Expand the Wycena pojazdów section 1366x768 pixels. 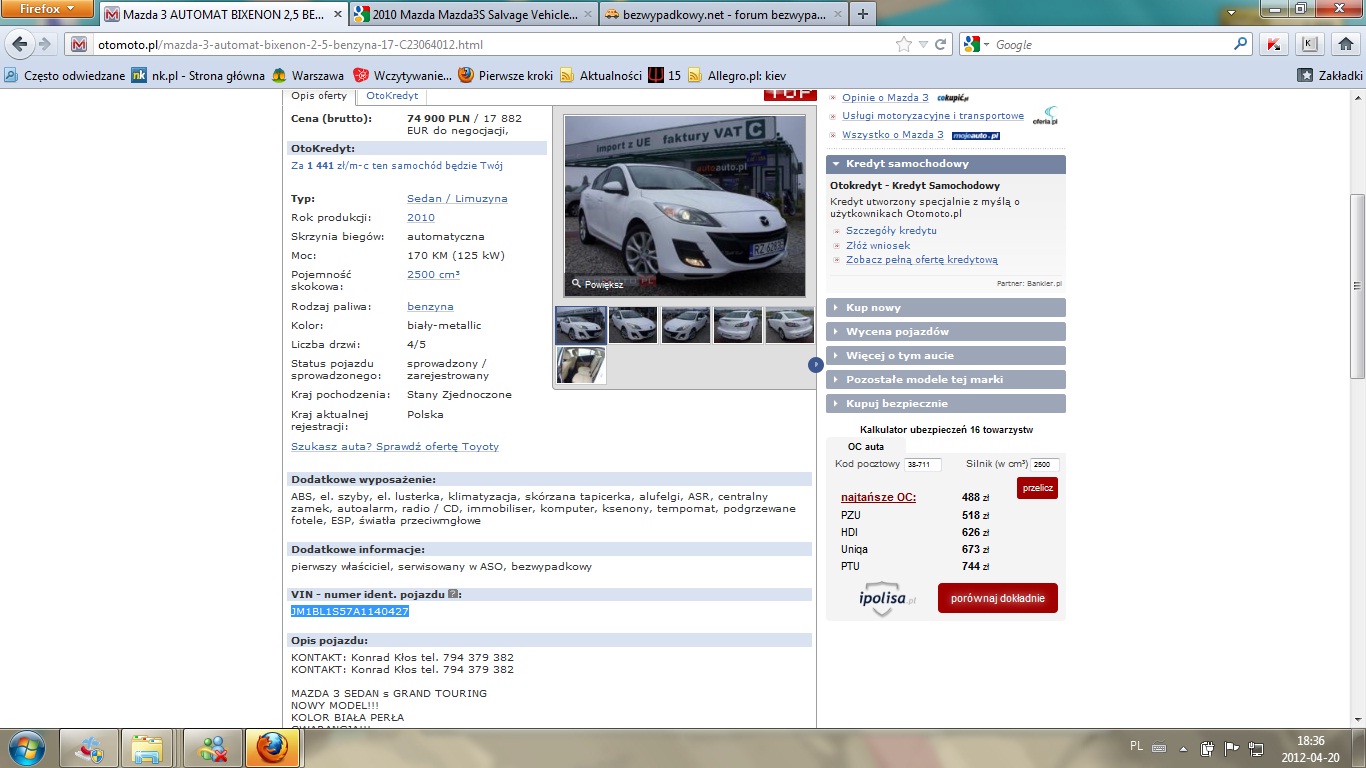click(x=946, y=332)
